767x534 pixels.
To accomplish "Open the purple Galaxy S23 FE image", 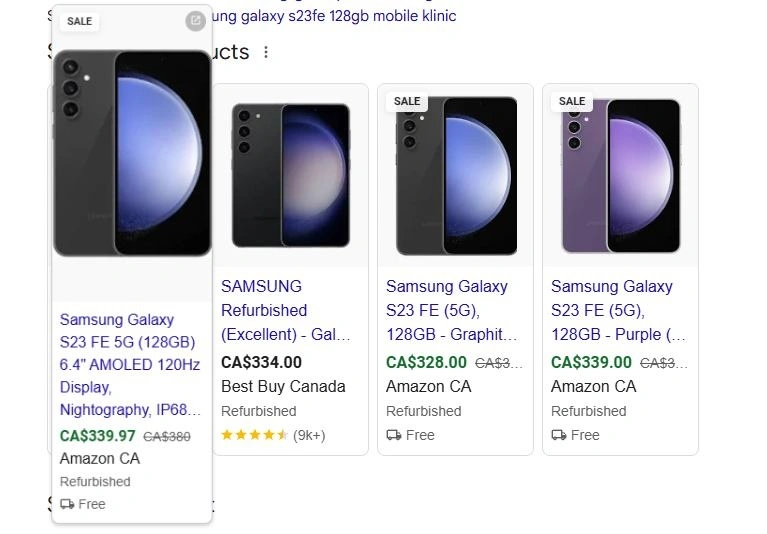I will [x=620, y=175].
